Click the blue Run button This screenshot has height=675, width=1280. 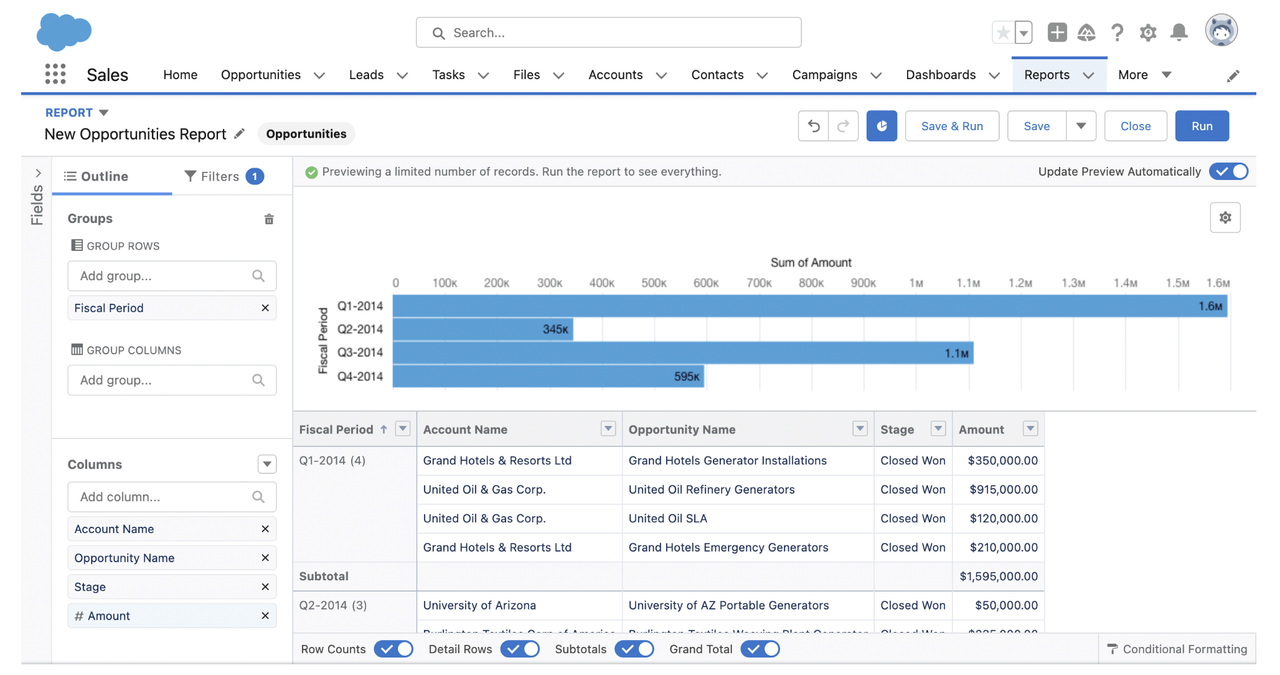(1202, 126)
